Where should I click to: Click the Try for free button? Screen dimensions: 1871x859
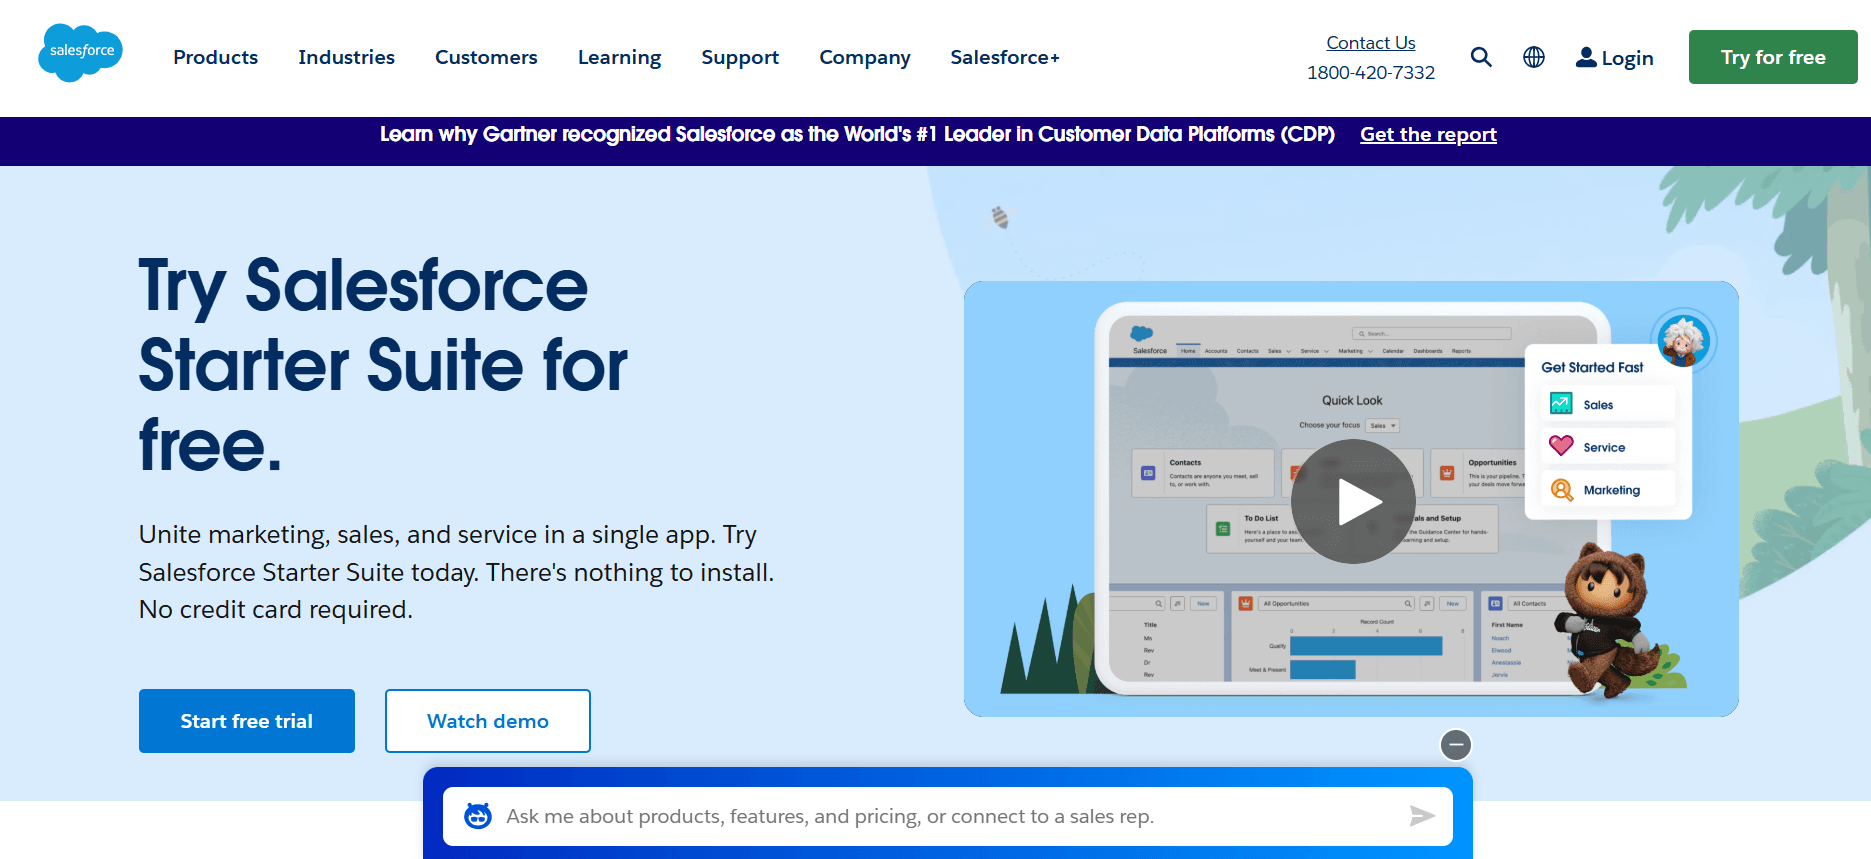(1773, 57)
